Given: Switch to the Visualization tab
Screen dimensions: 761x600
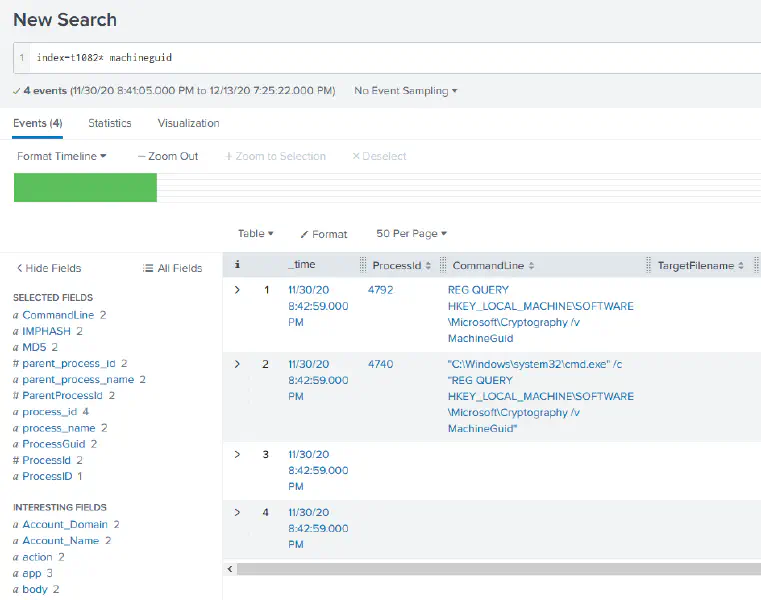Looking at the screenshot, I should click(188, 123).
